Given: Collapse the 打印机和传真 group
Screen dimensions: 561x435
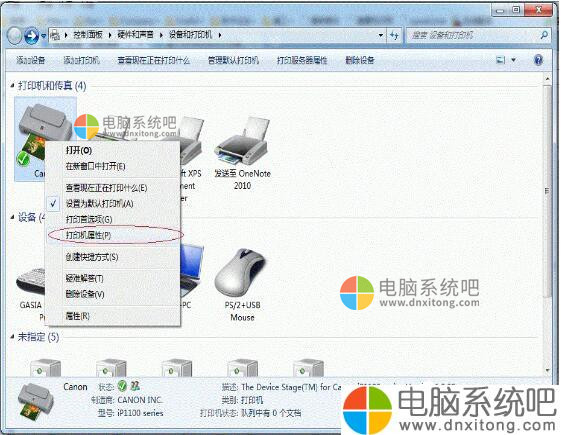Looking at the screenshot, I should point(12,85).
